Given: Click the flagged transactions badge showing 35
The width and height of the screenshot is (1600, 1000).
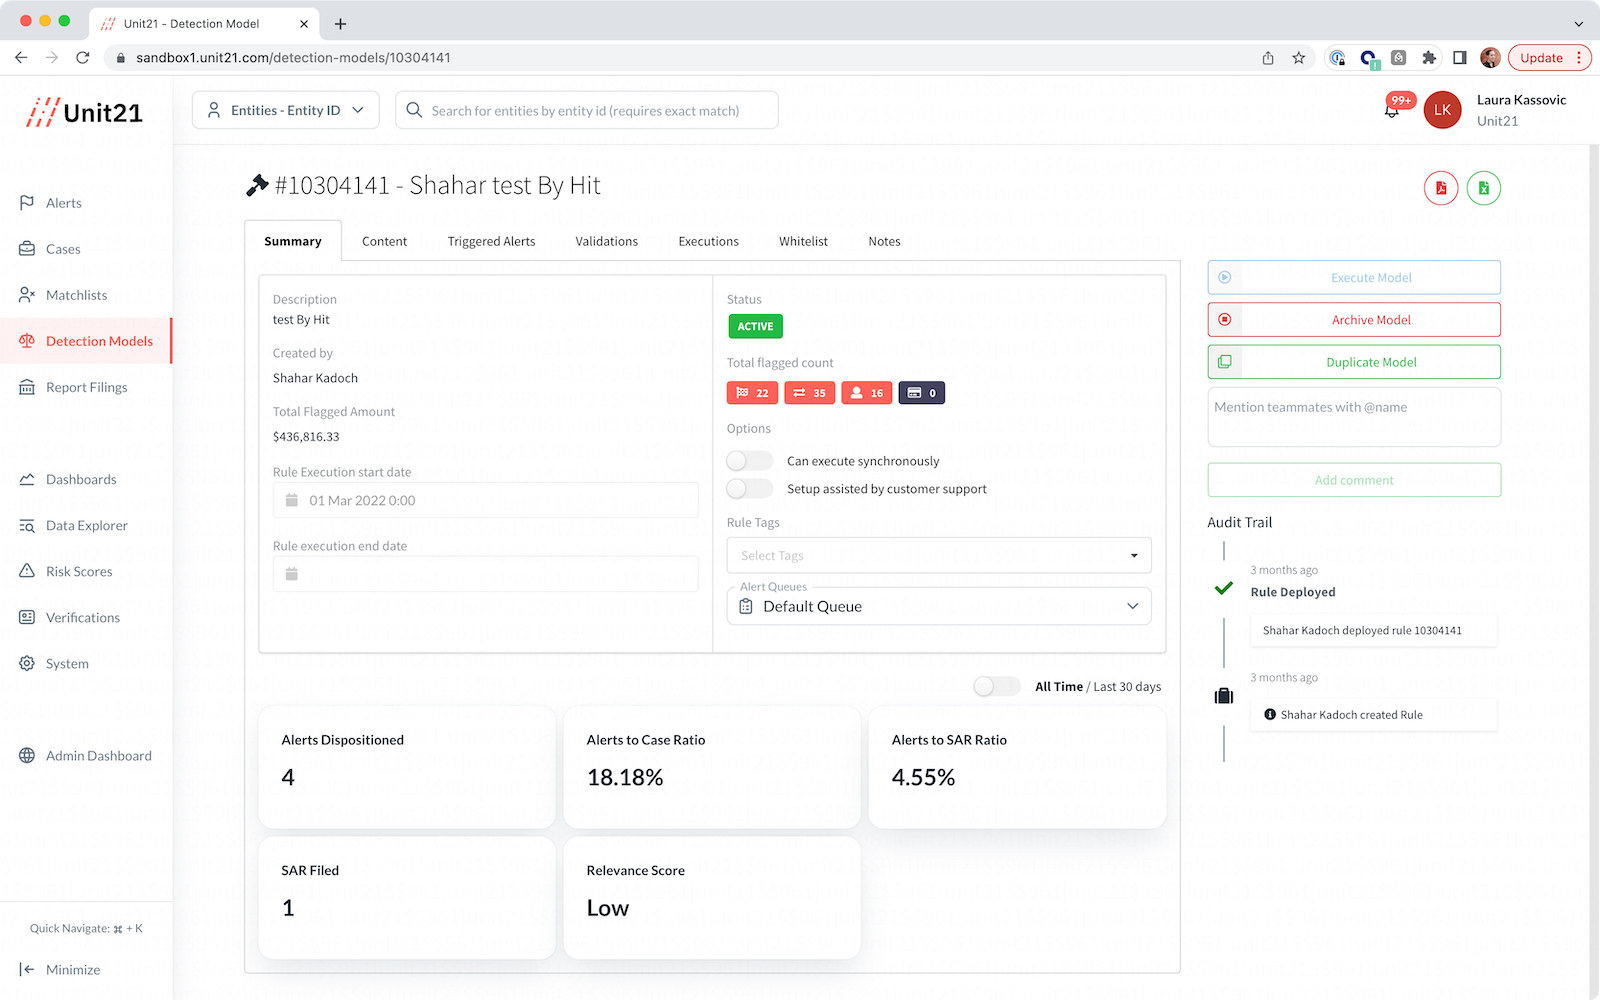Looking at the screenshot, I should (x=810, y=393).
